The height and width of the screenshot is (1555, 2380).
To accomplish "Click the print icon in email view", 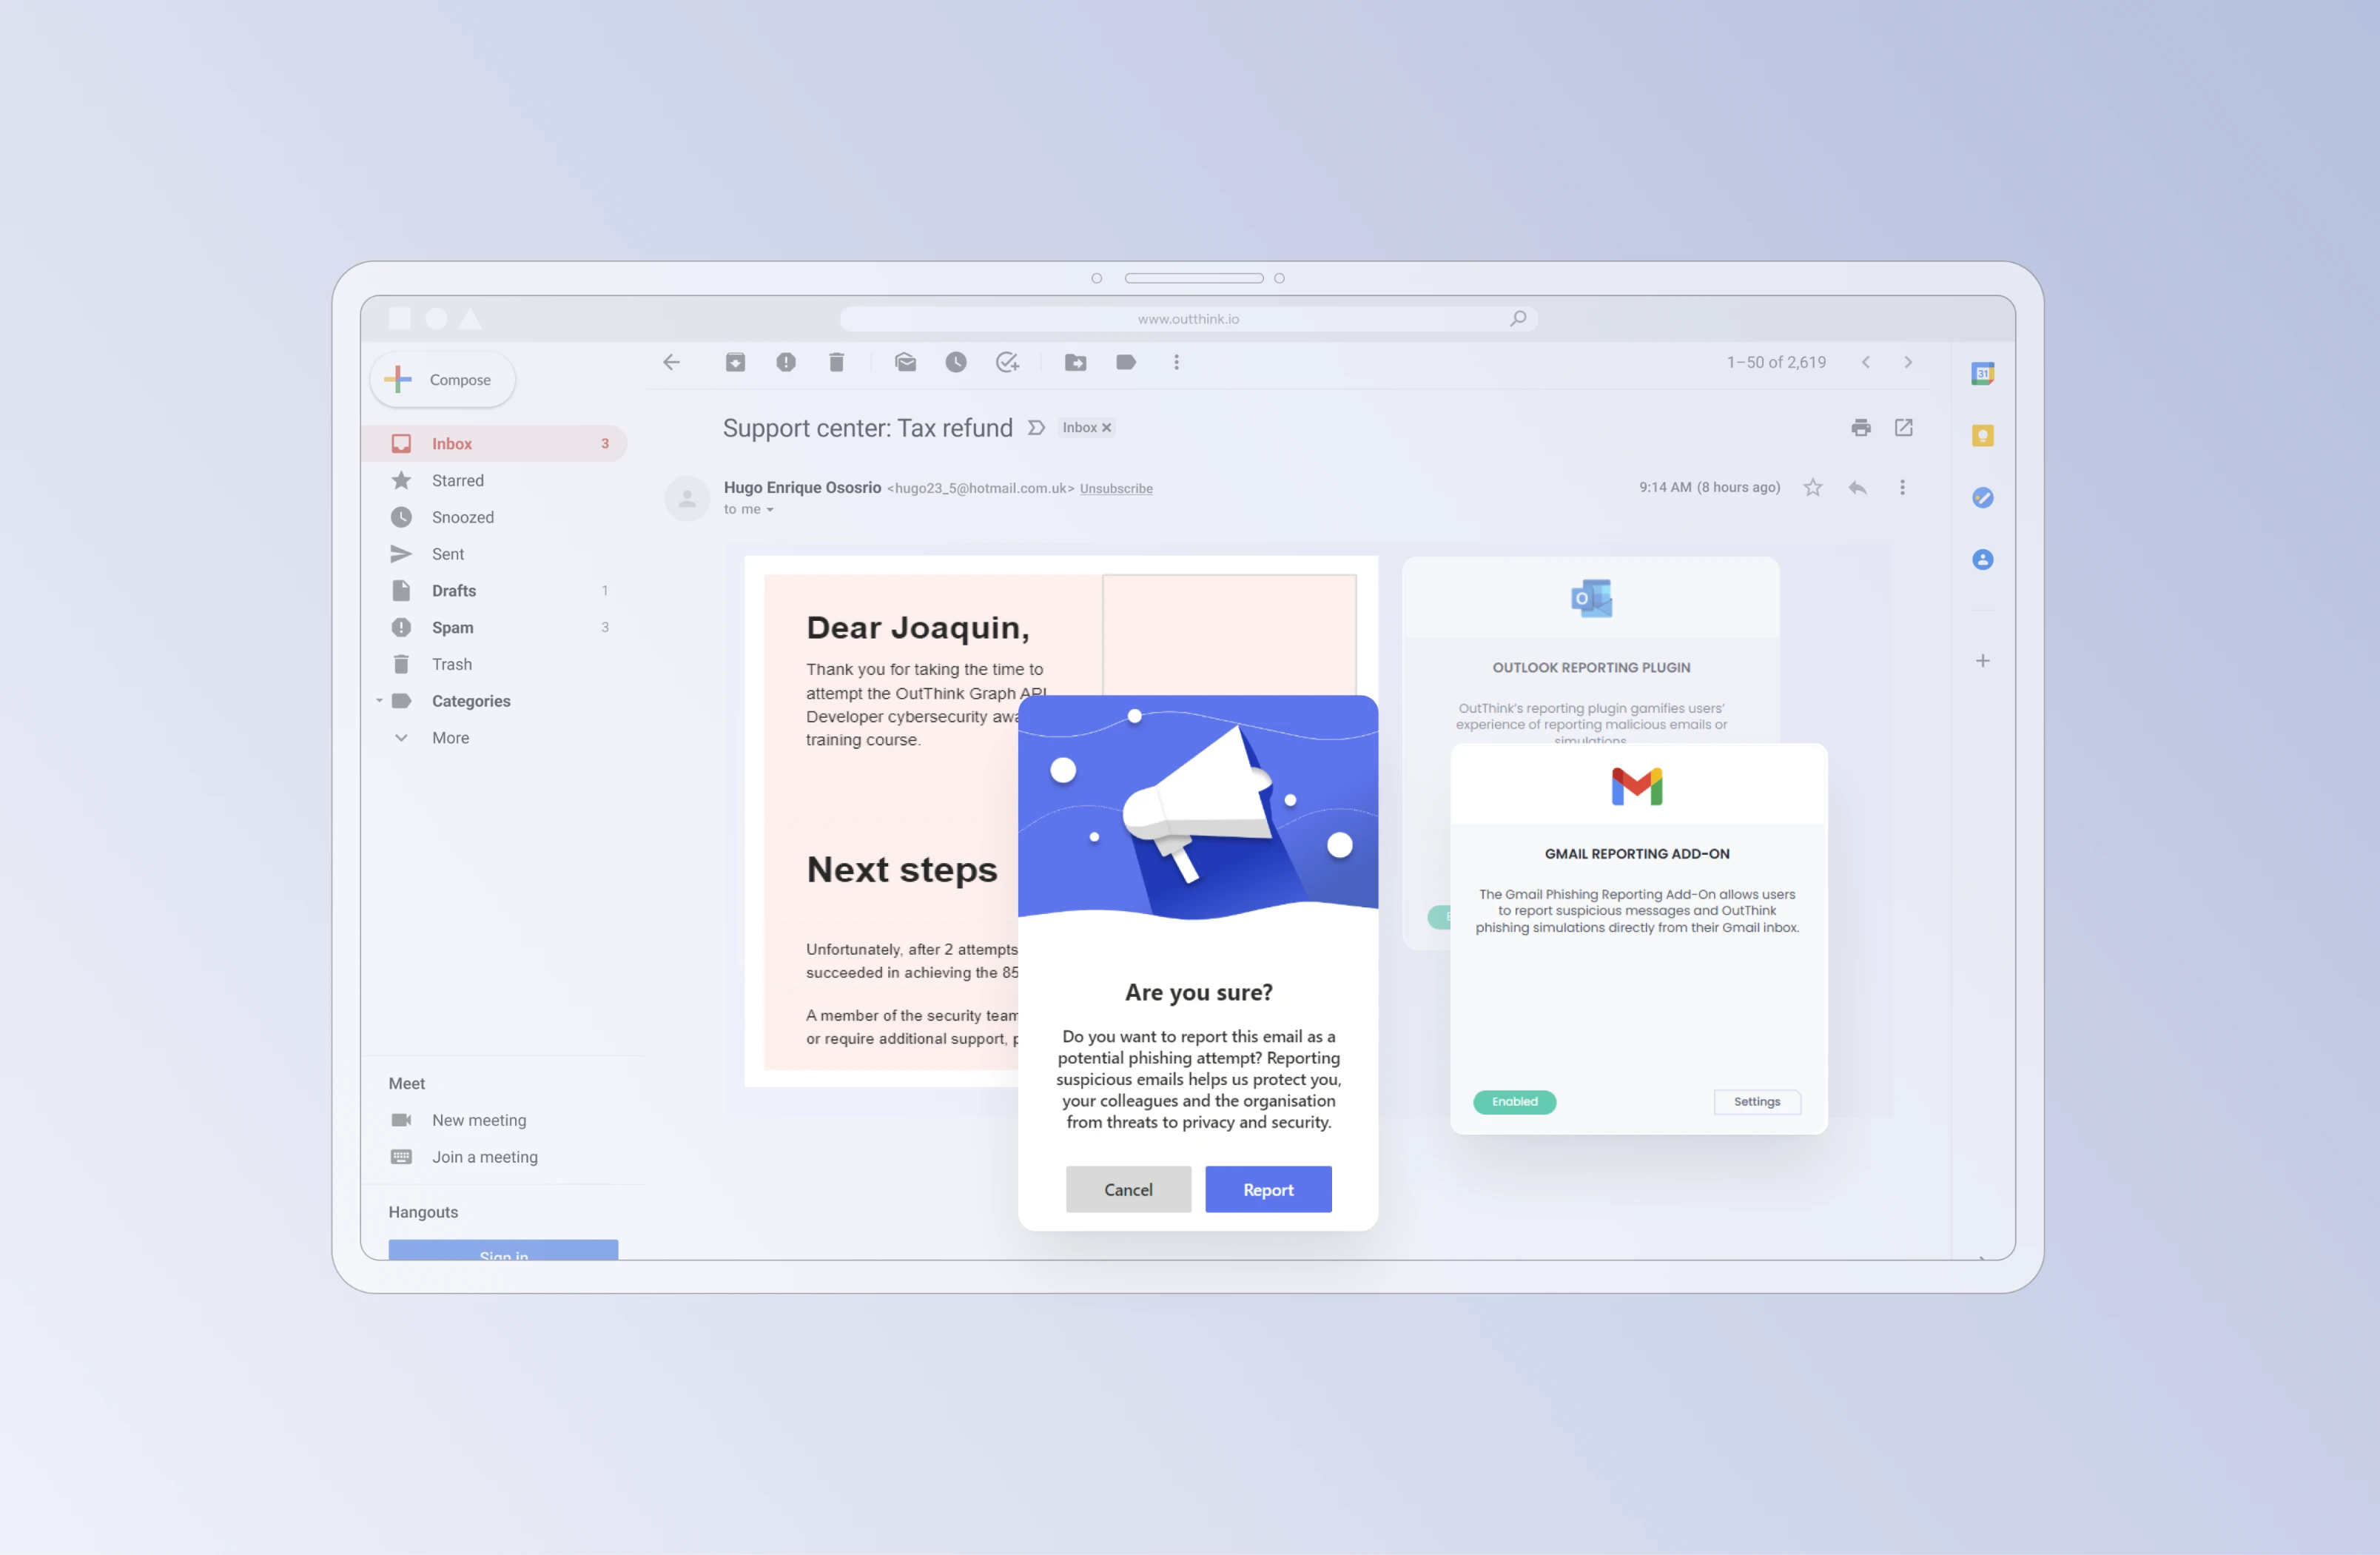I will click(1861, 427).
